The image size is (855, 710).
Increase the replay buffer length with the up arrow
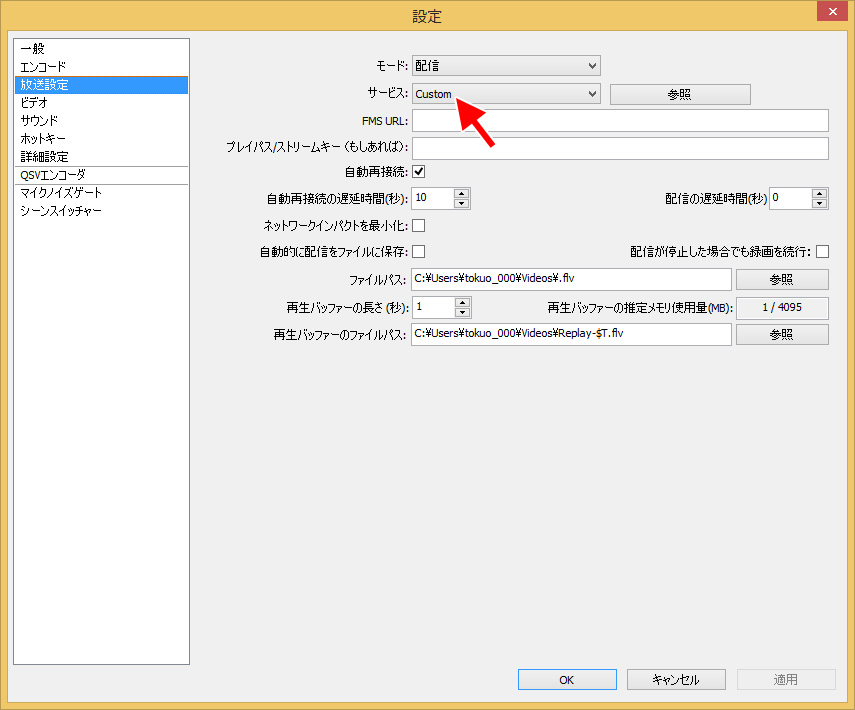(x=462, y=303)
